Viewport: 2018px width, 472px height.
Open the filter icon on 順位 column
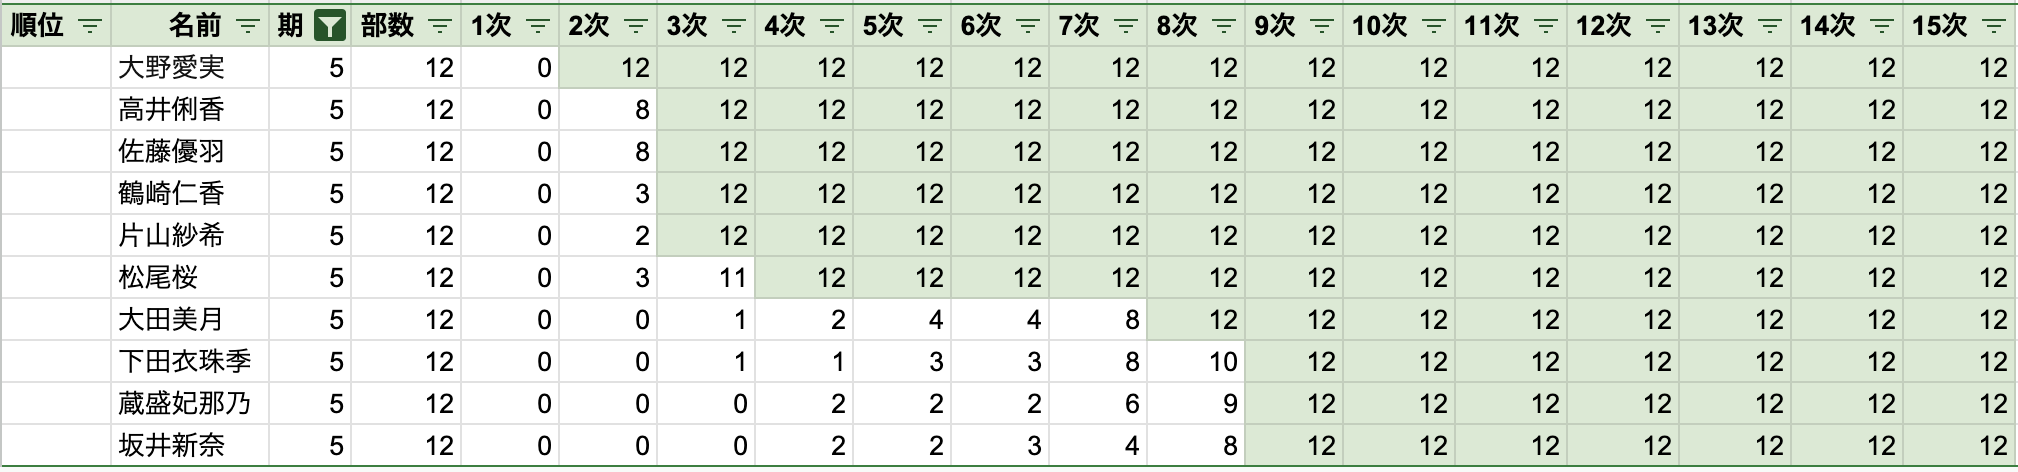(90, 26)
